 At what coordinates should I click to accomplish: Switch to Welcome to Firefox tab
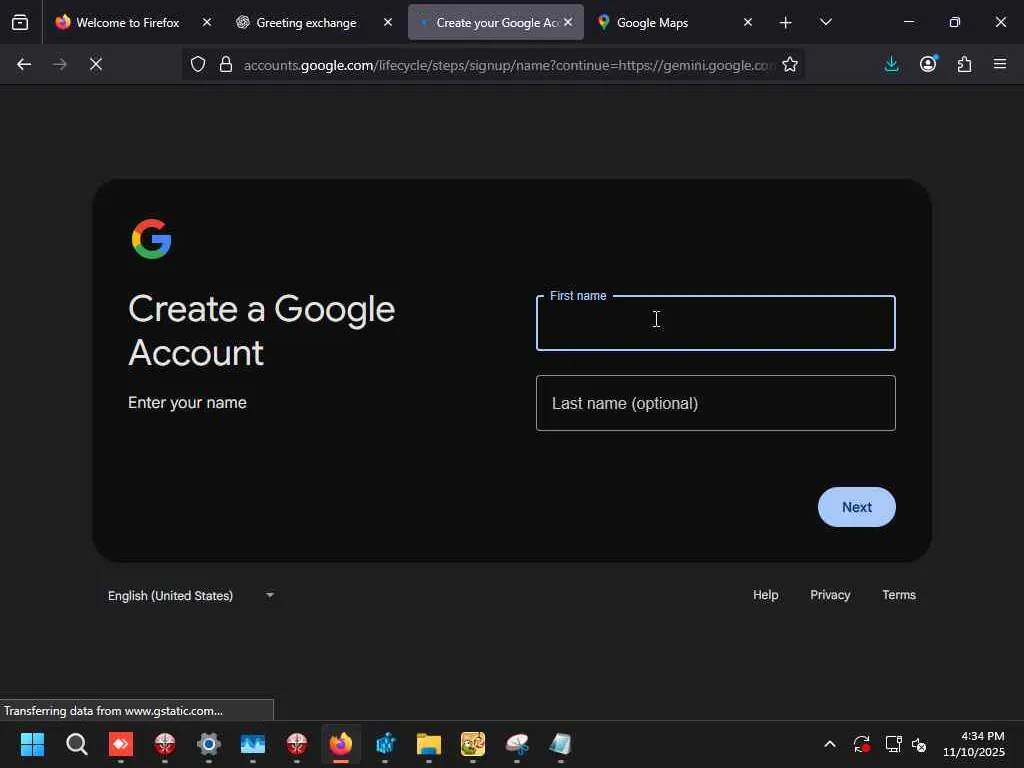[x=127, y=23]
